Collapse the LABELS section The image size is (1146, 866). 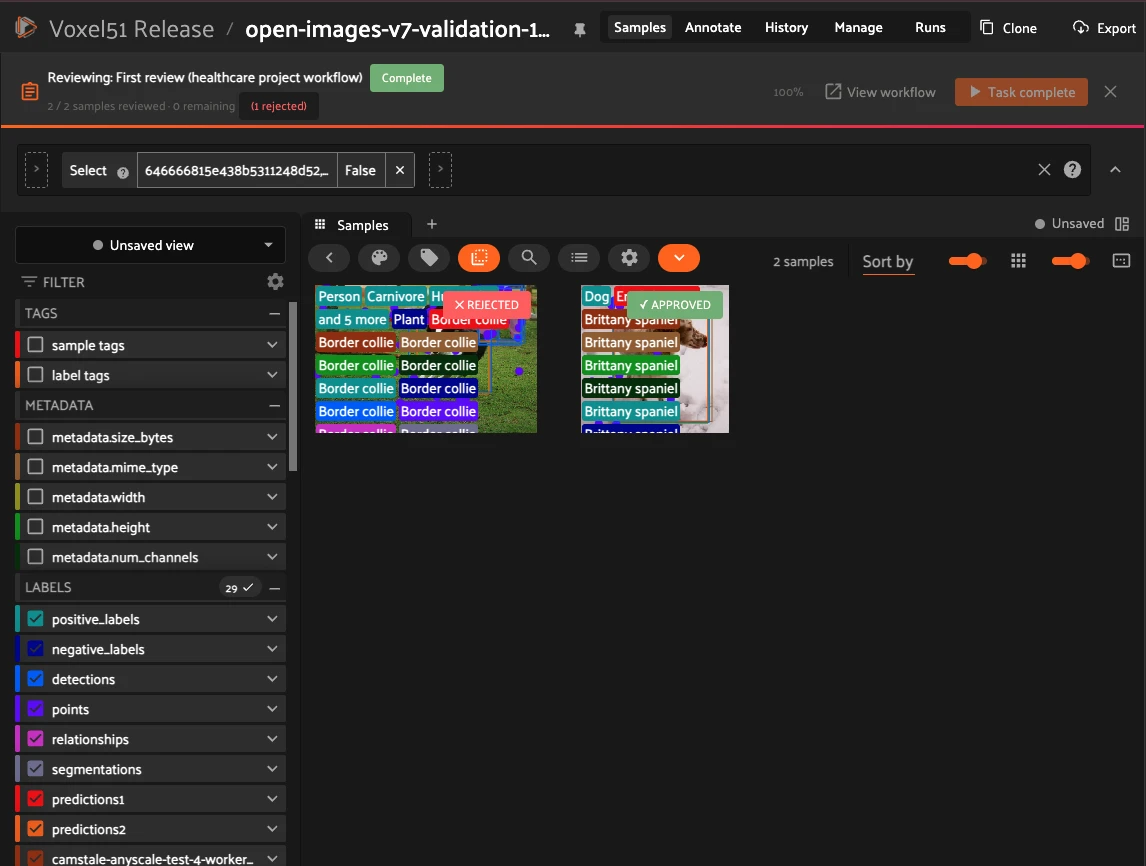tap(275, 588)
